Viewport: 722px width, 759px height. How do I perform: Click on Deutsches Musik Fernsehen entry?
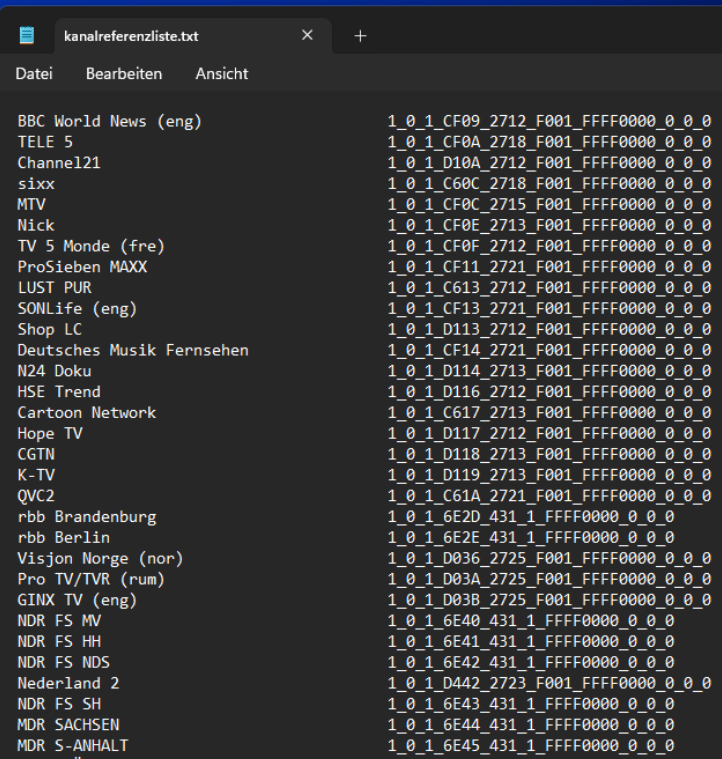pos(133,350)
